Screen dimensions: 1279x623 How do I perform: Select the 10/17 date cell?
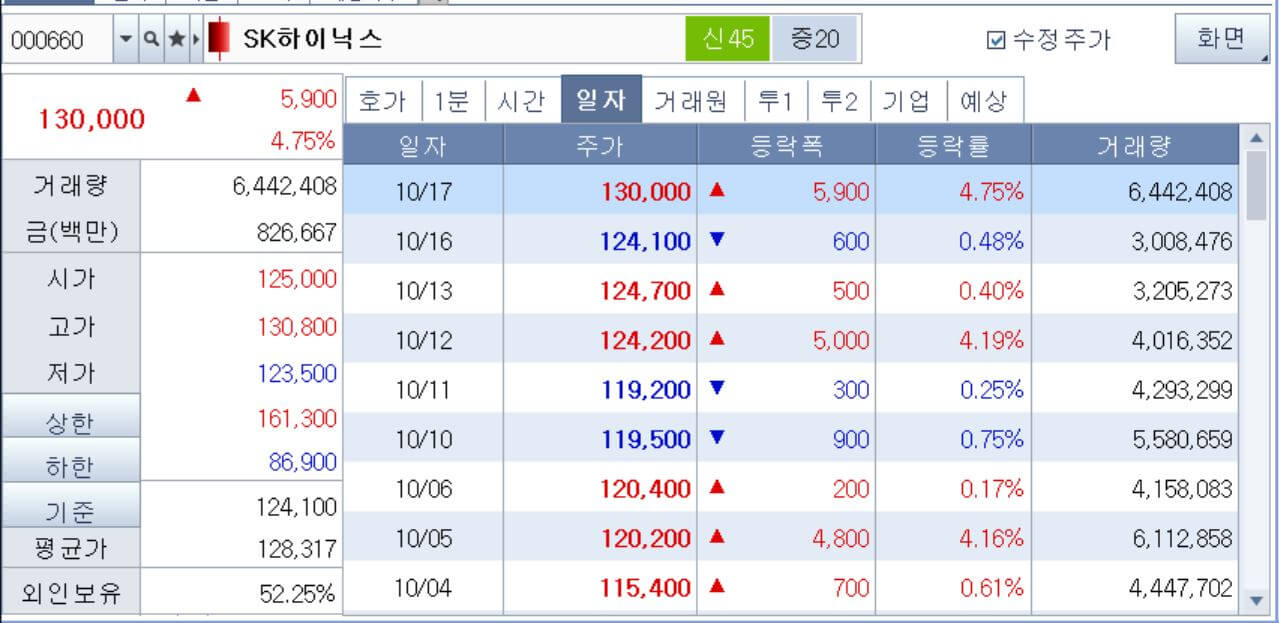[423, 192]
